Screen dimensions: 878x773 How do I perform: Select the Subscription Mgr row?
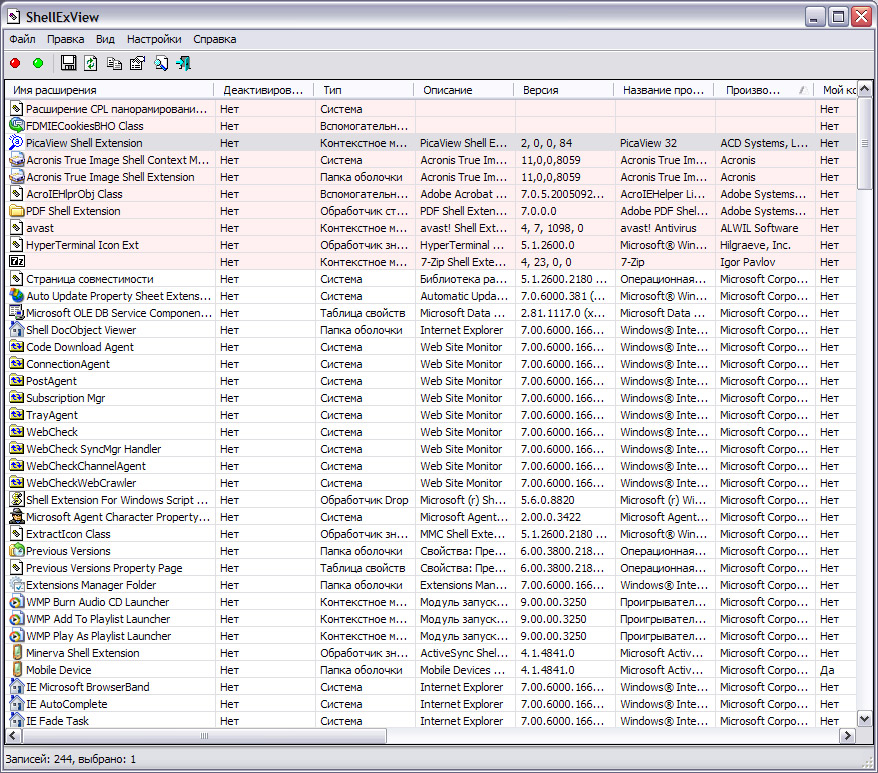pos(430,398)
